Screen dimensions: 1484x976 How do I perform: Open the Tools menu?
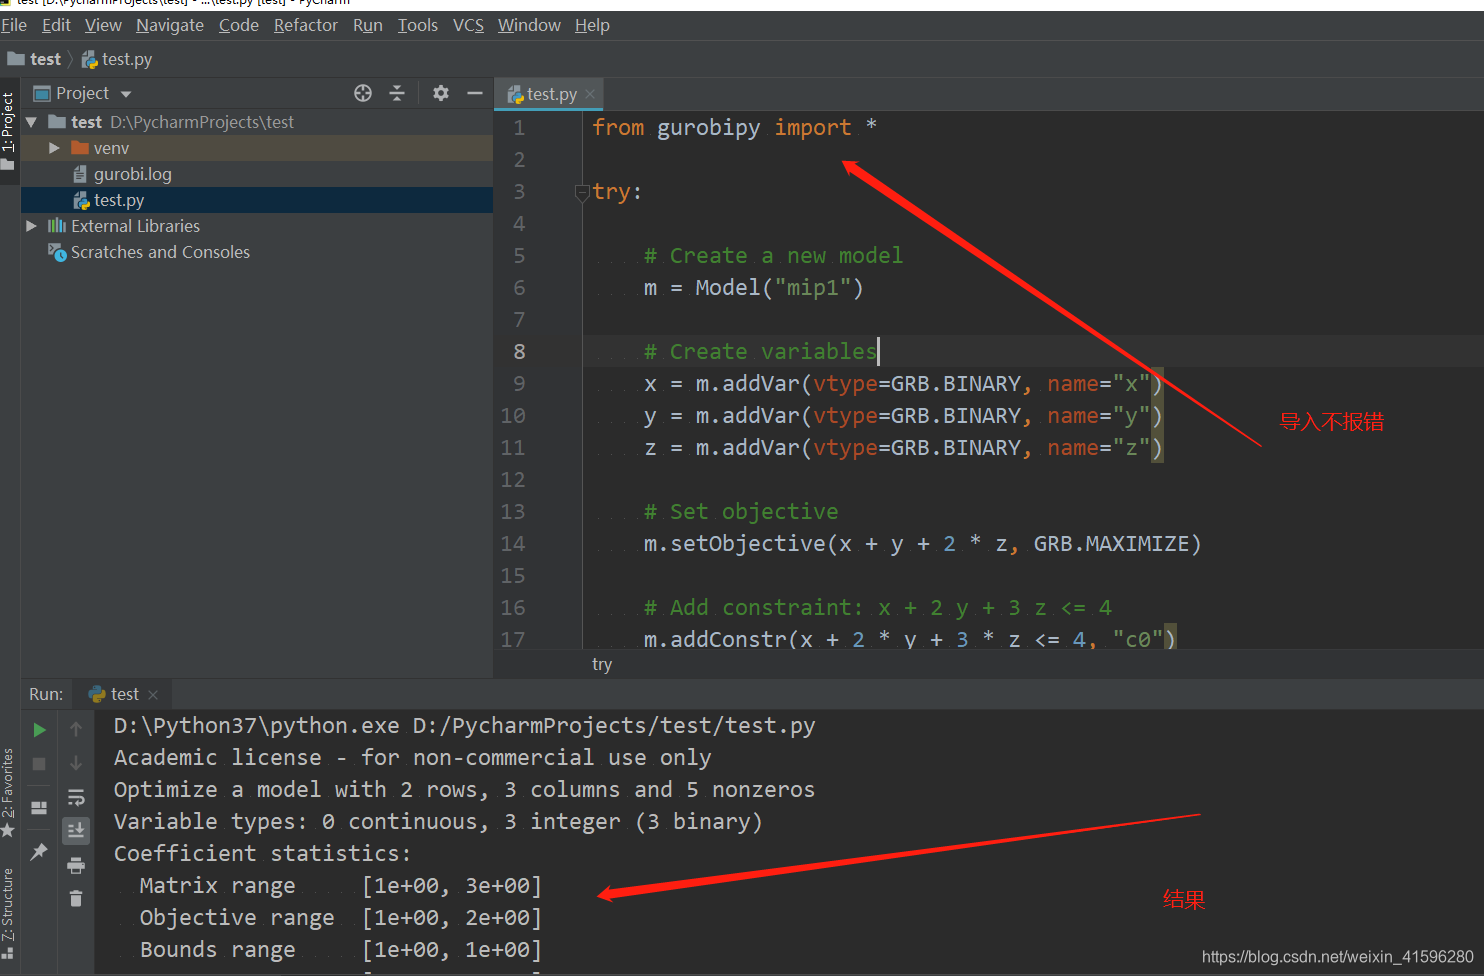(x=418, y=25)
